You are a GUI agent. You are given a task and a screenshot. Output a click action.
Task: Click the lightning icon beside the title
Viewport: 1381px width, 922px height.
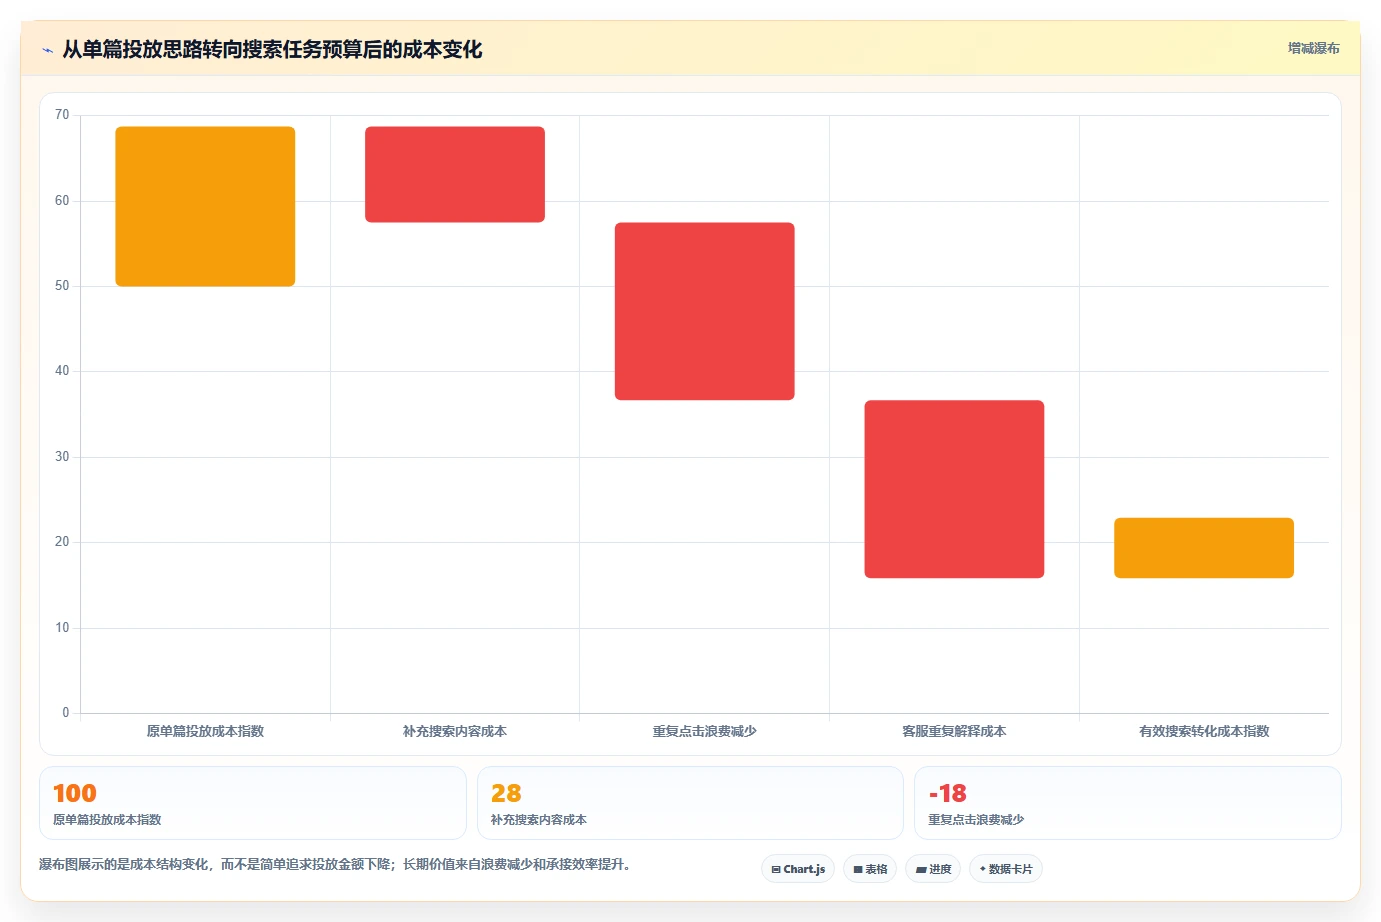(47, 50)
